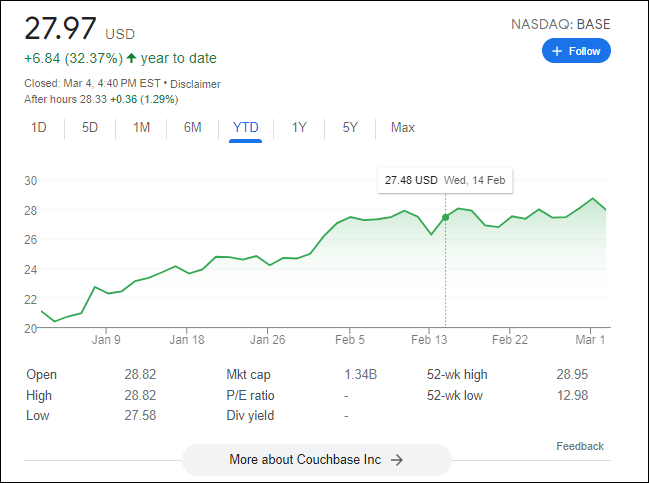The image size is (649, 483).
Task: Select the YTD tab
Action: coord(245,128)
